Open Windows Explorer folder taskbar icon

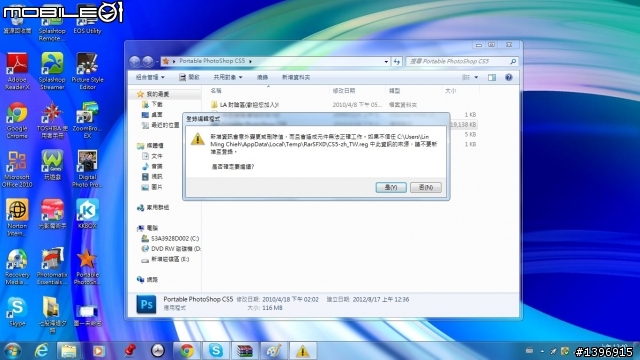69,351
